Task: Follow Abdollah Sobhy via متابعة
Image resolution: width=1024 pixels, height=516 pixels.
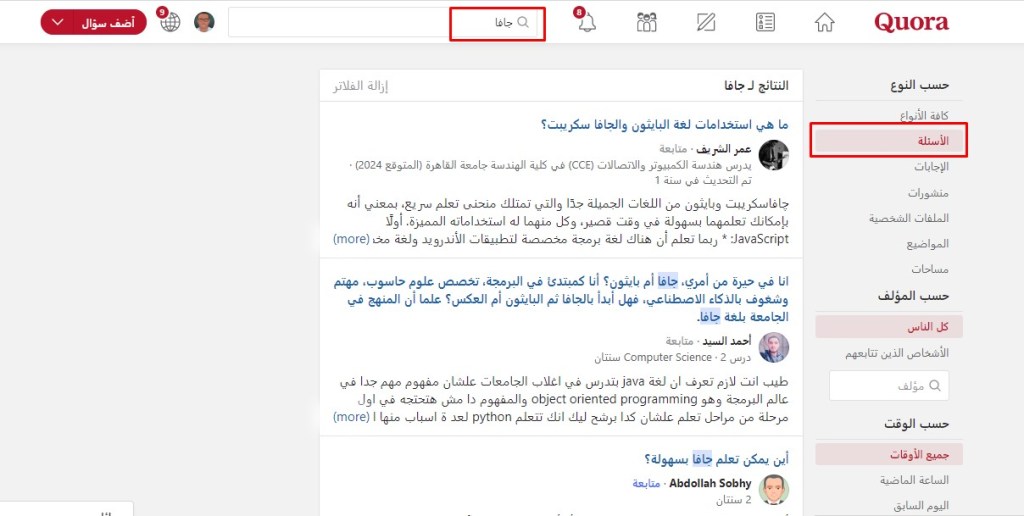Action: click(647, 484)
